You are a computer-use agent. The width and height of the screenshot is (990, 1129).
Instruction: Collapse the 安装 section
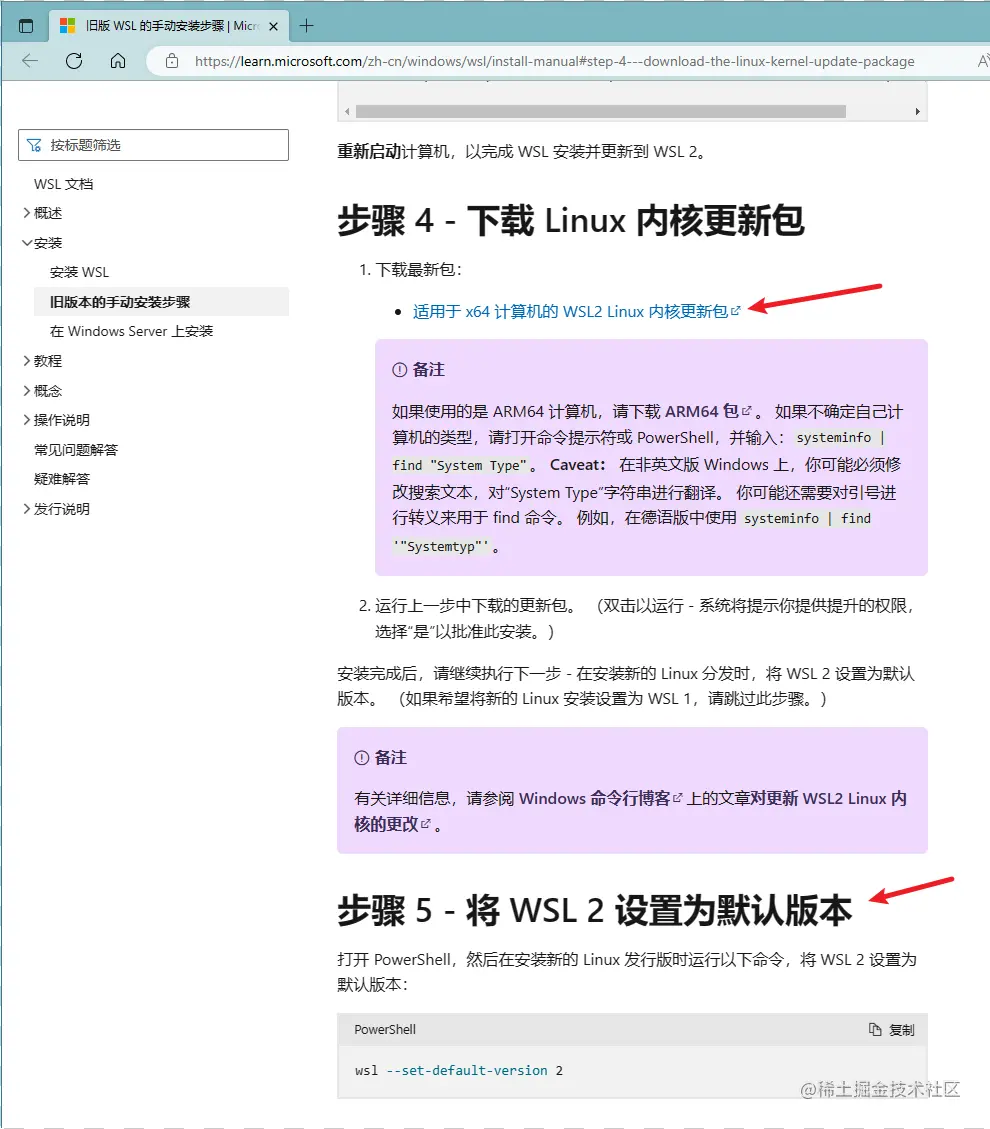point(42,243)
